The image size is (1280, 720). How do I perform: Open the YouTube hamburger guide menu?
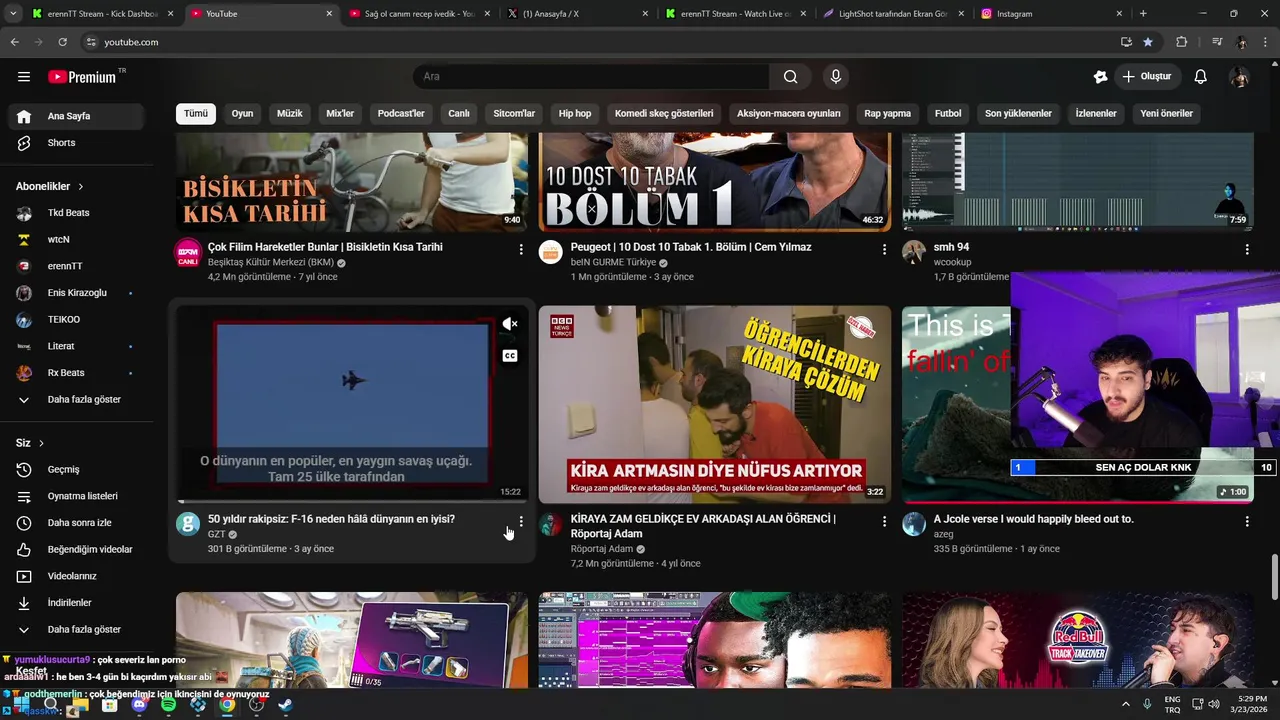click(x=24, y=77)
